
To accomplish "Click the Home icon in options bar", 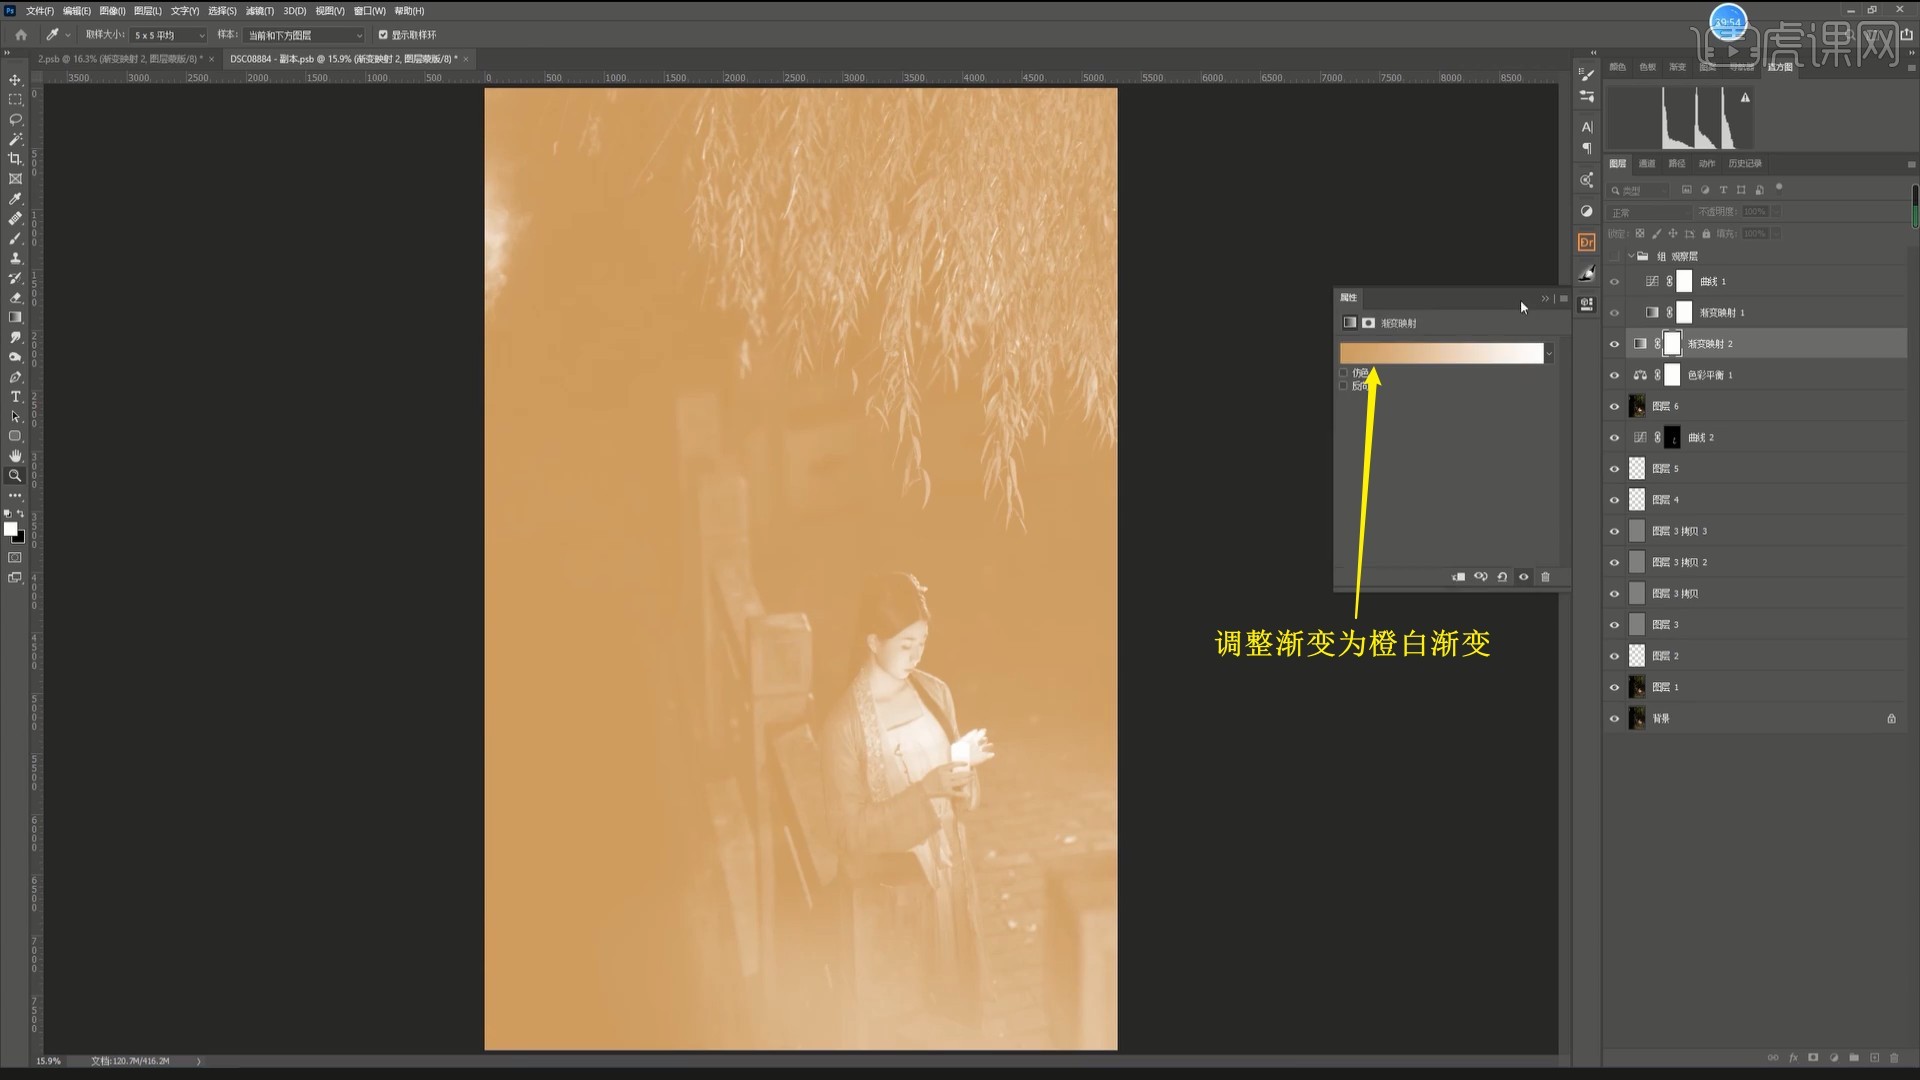I will pyautogui.click(x=21, y=35).
